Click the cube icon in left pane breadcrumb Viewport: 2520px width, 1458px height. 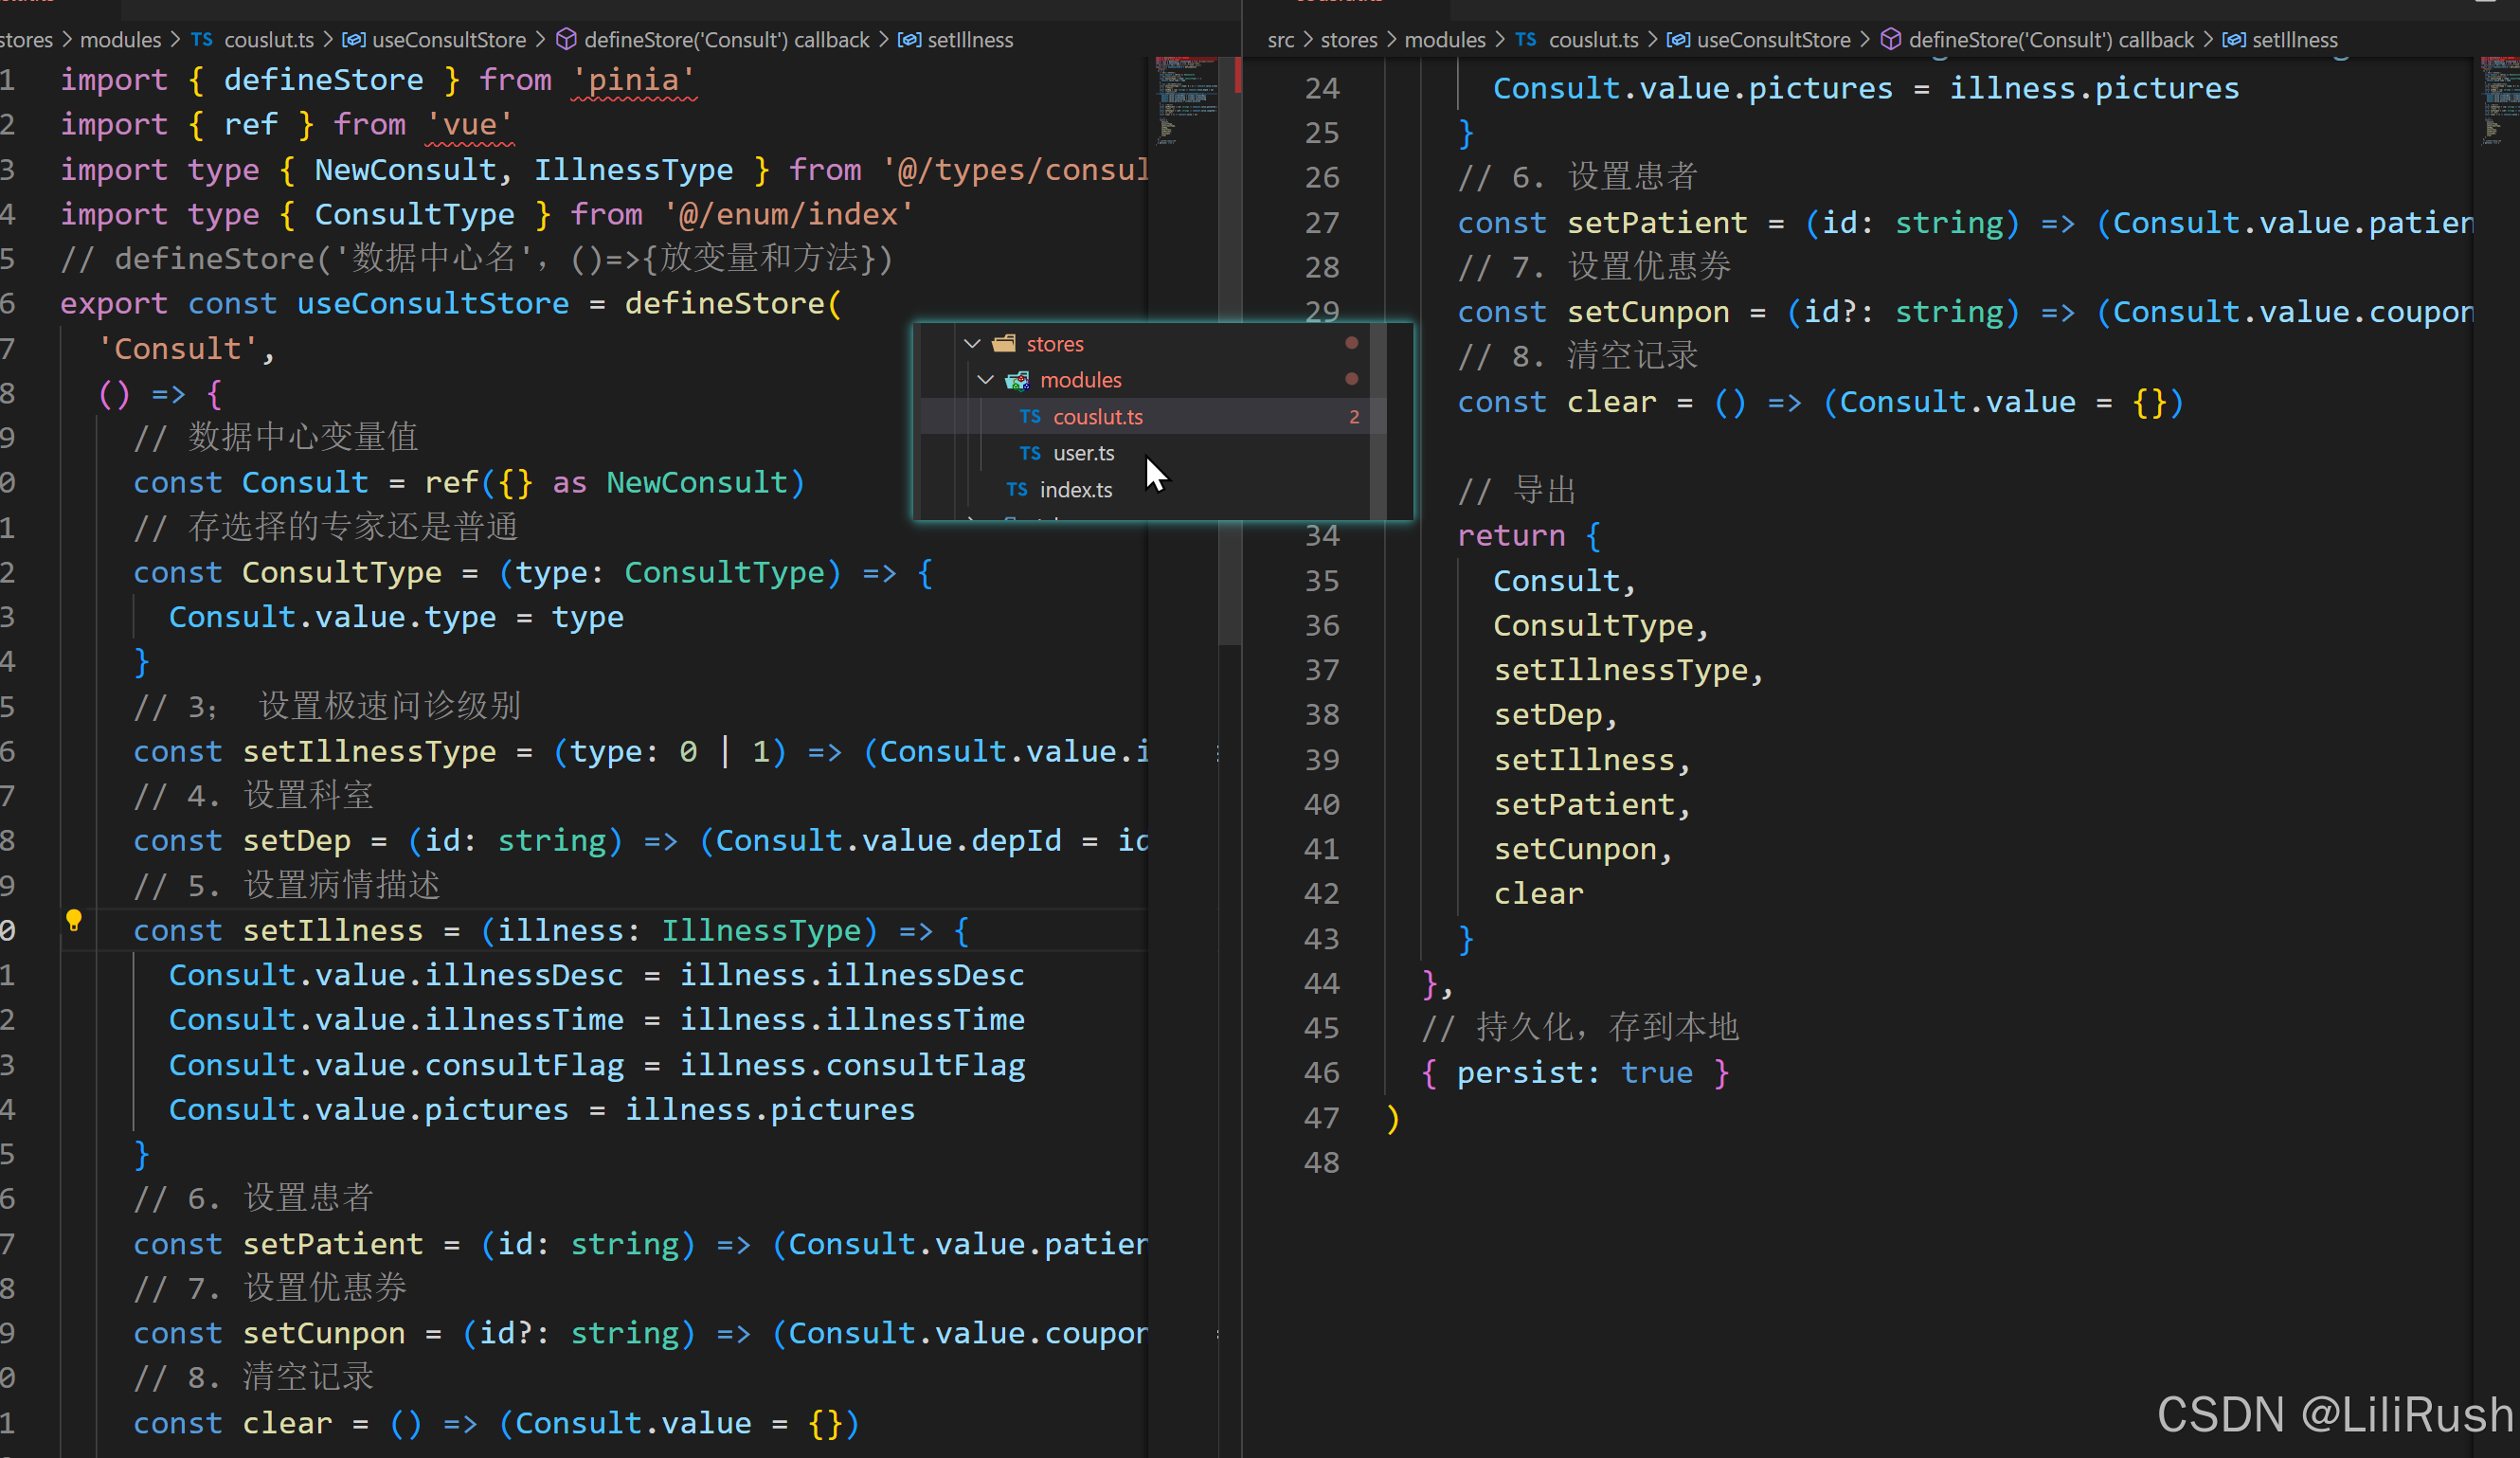click(566, 40)
